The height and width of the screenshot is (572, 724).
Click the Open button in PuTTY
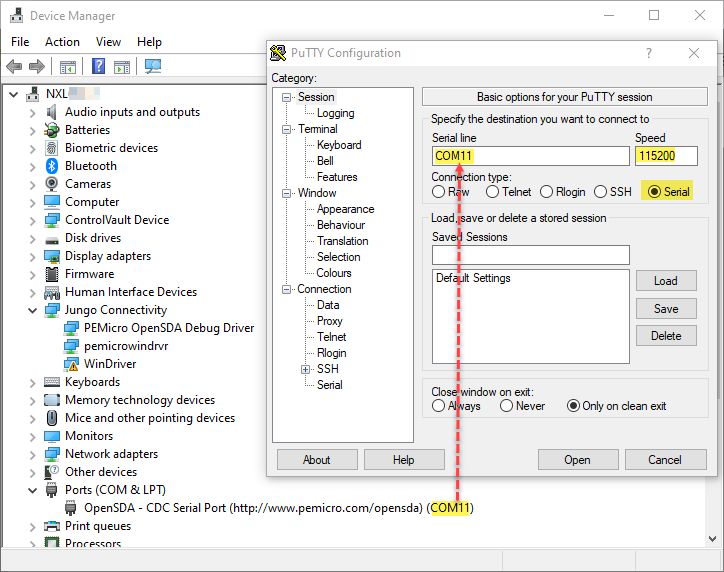[578, 460]
